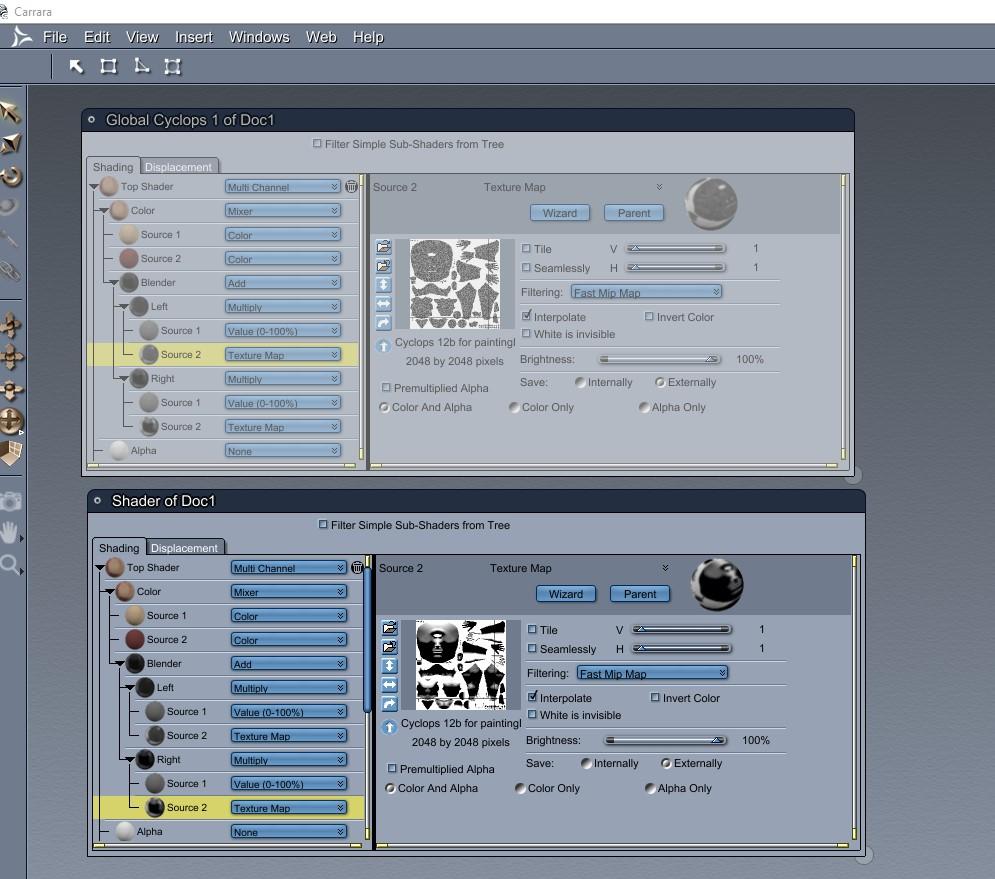The width and height of the screenshot is (995, 879).
Task: Open Top Shader Multi Channel dropdown in Global Cyclops
Action: point(282,187)
